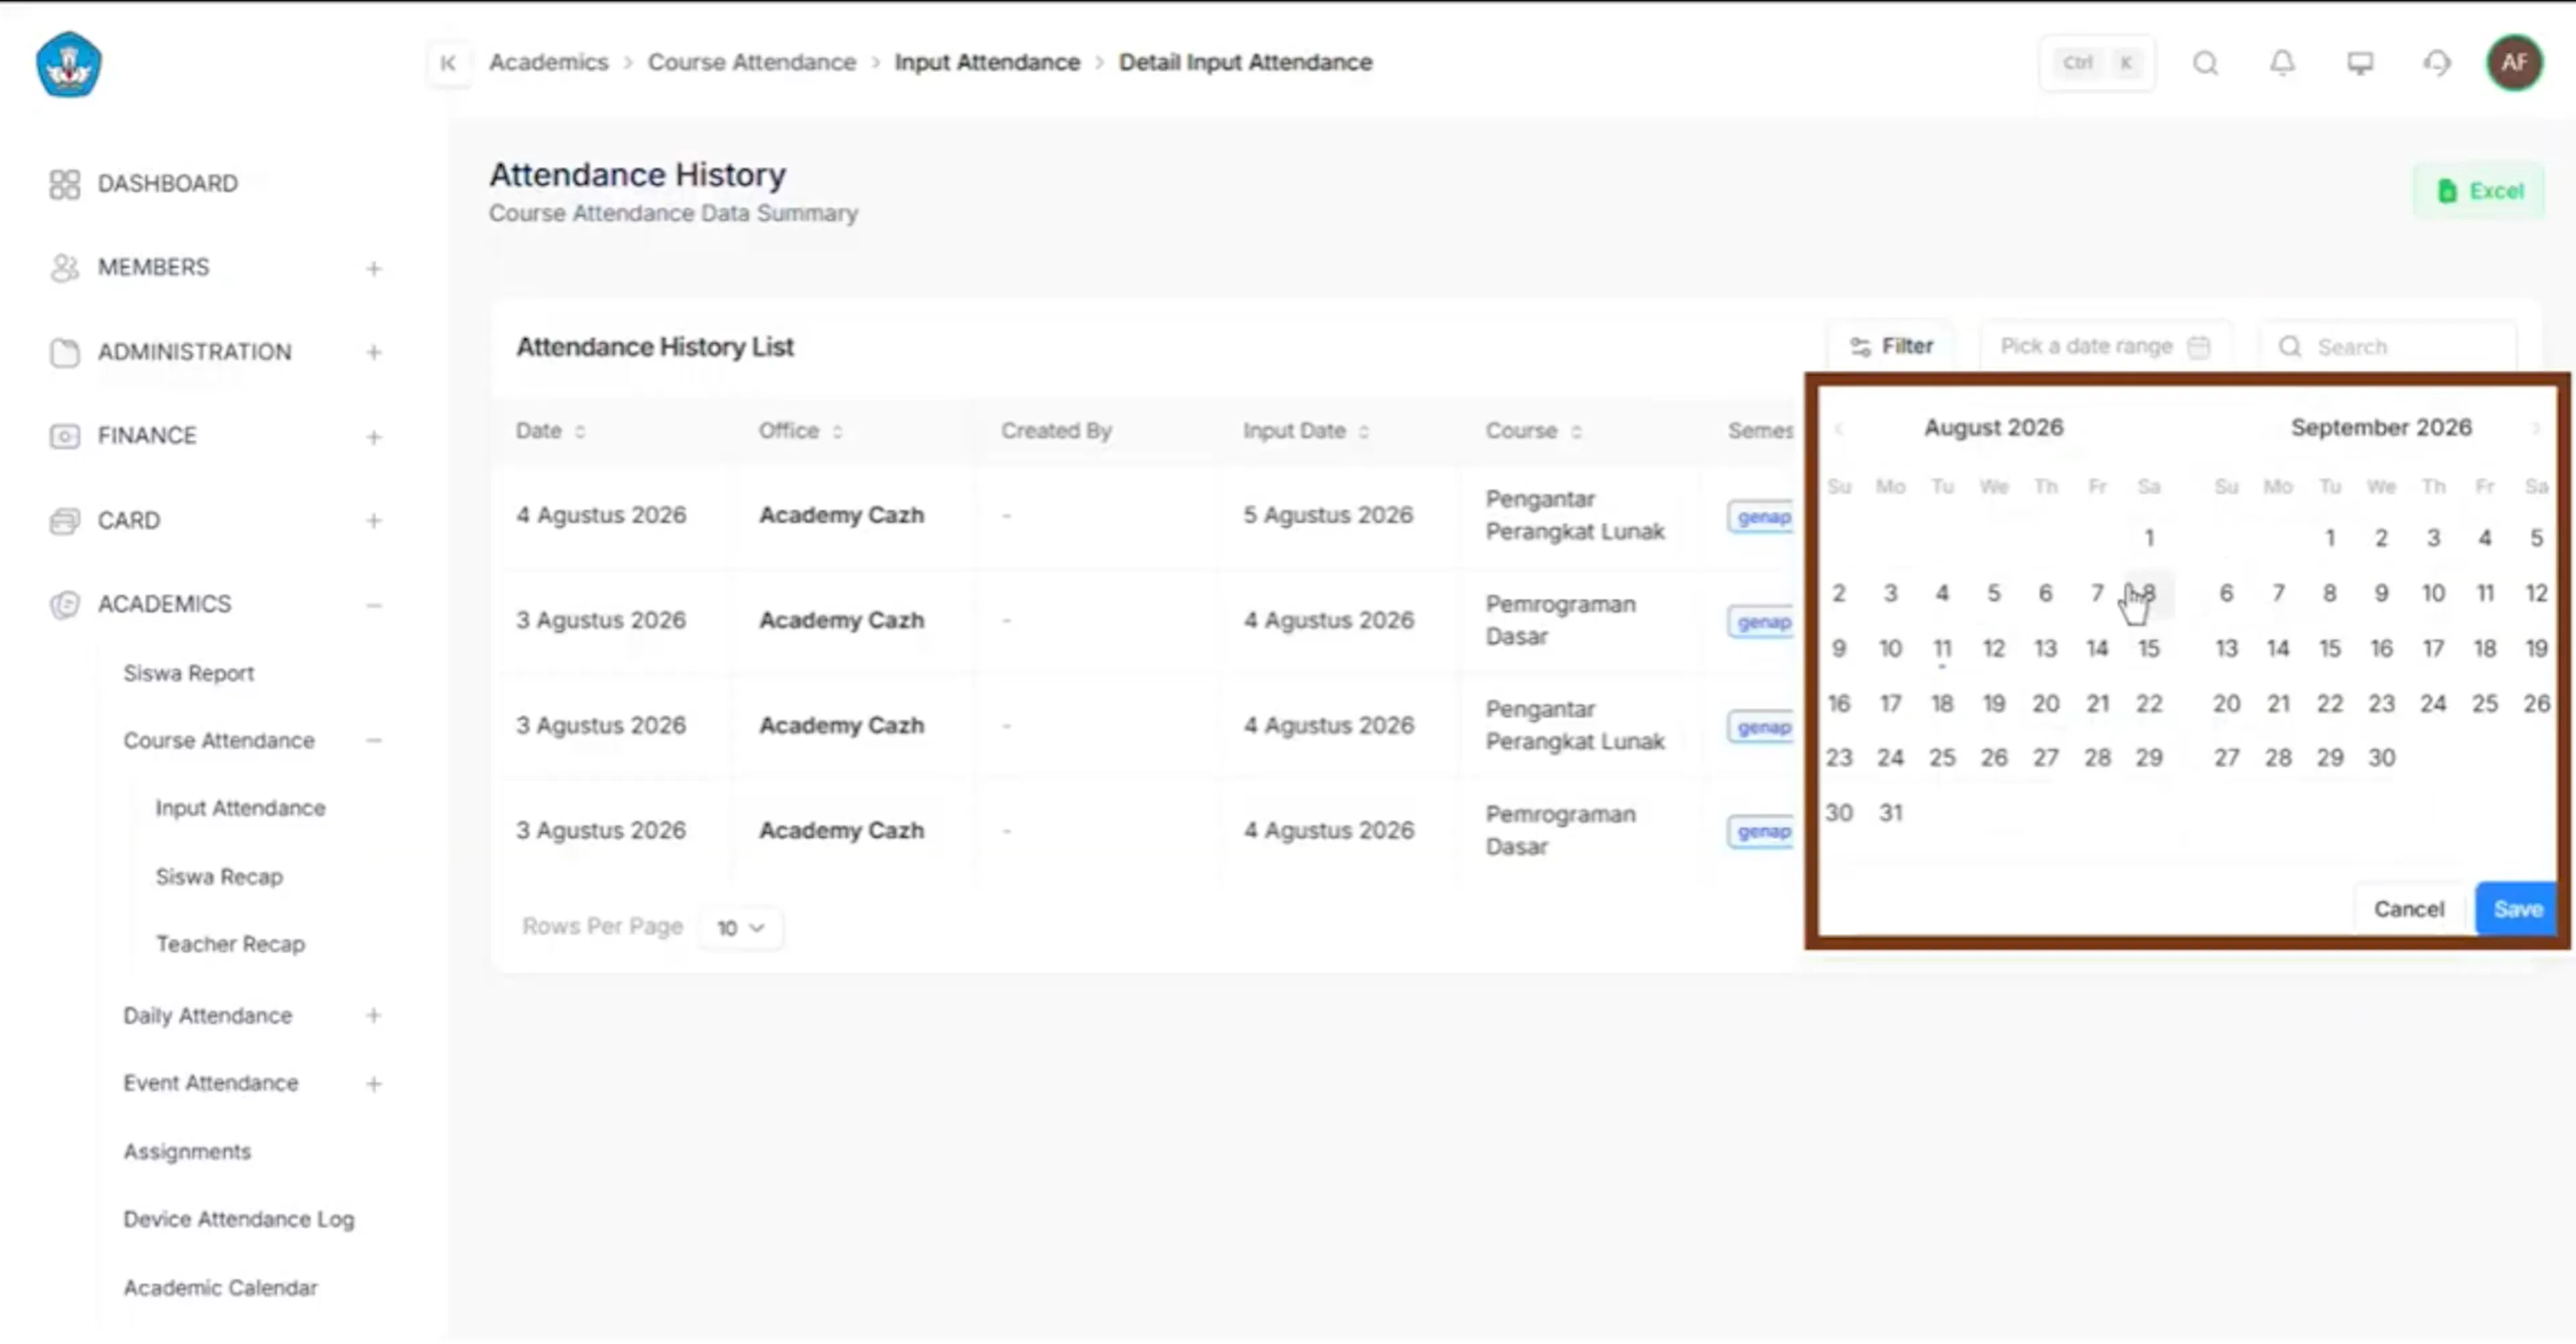The height and width of the screenshot is (1344, 2576).
Task: Open the Dashboard menu item
Action: pos(167,184)
